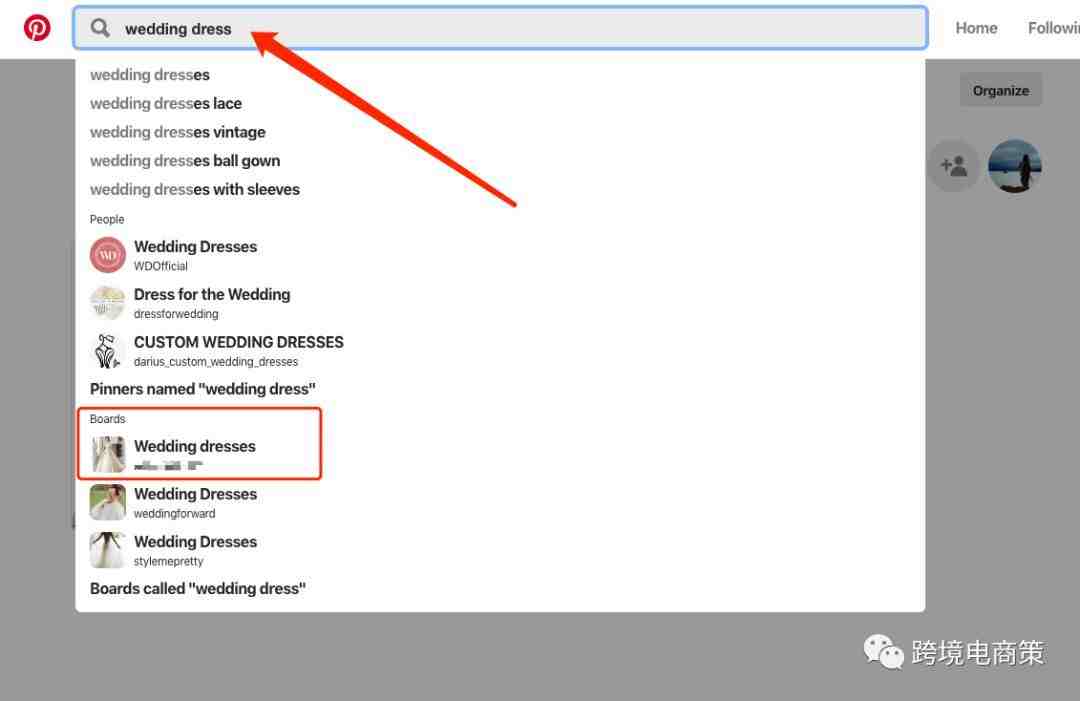Click Pinners named "wedding dress" link
The image size is (1080, 701).
point(202,389)
